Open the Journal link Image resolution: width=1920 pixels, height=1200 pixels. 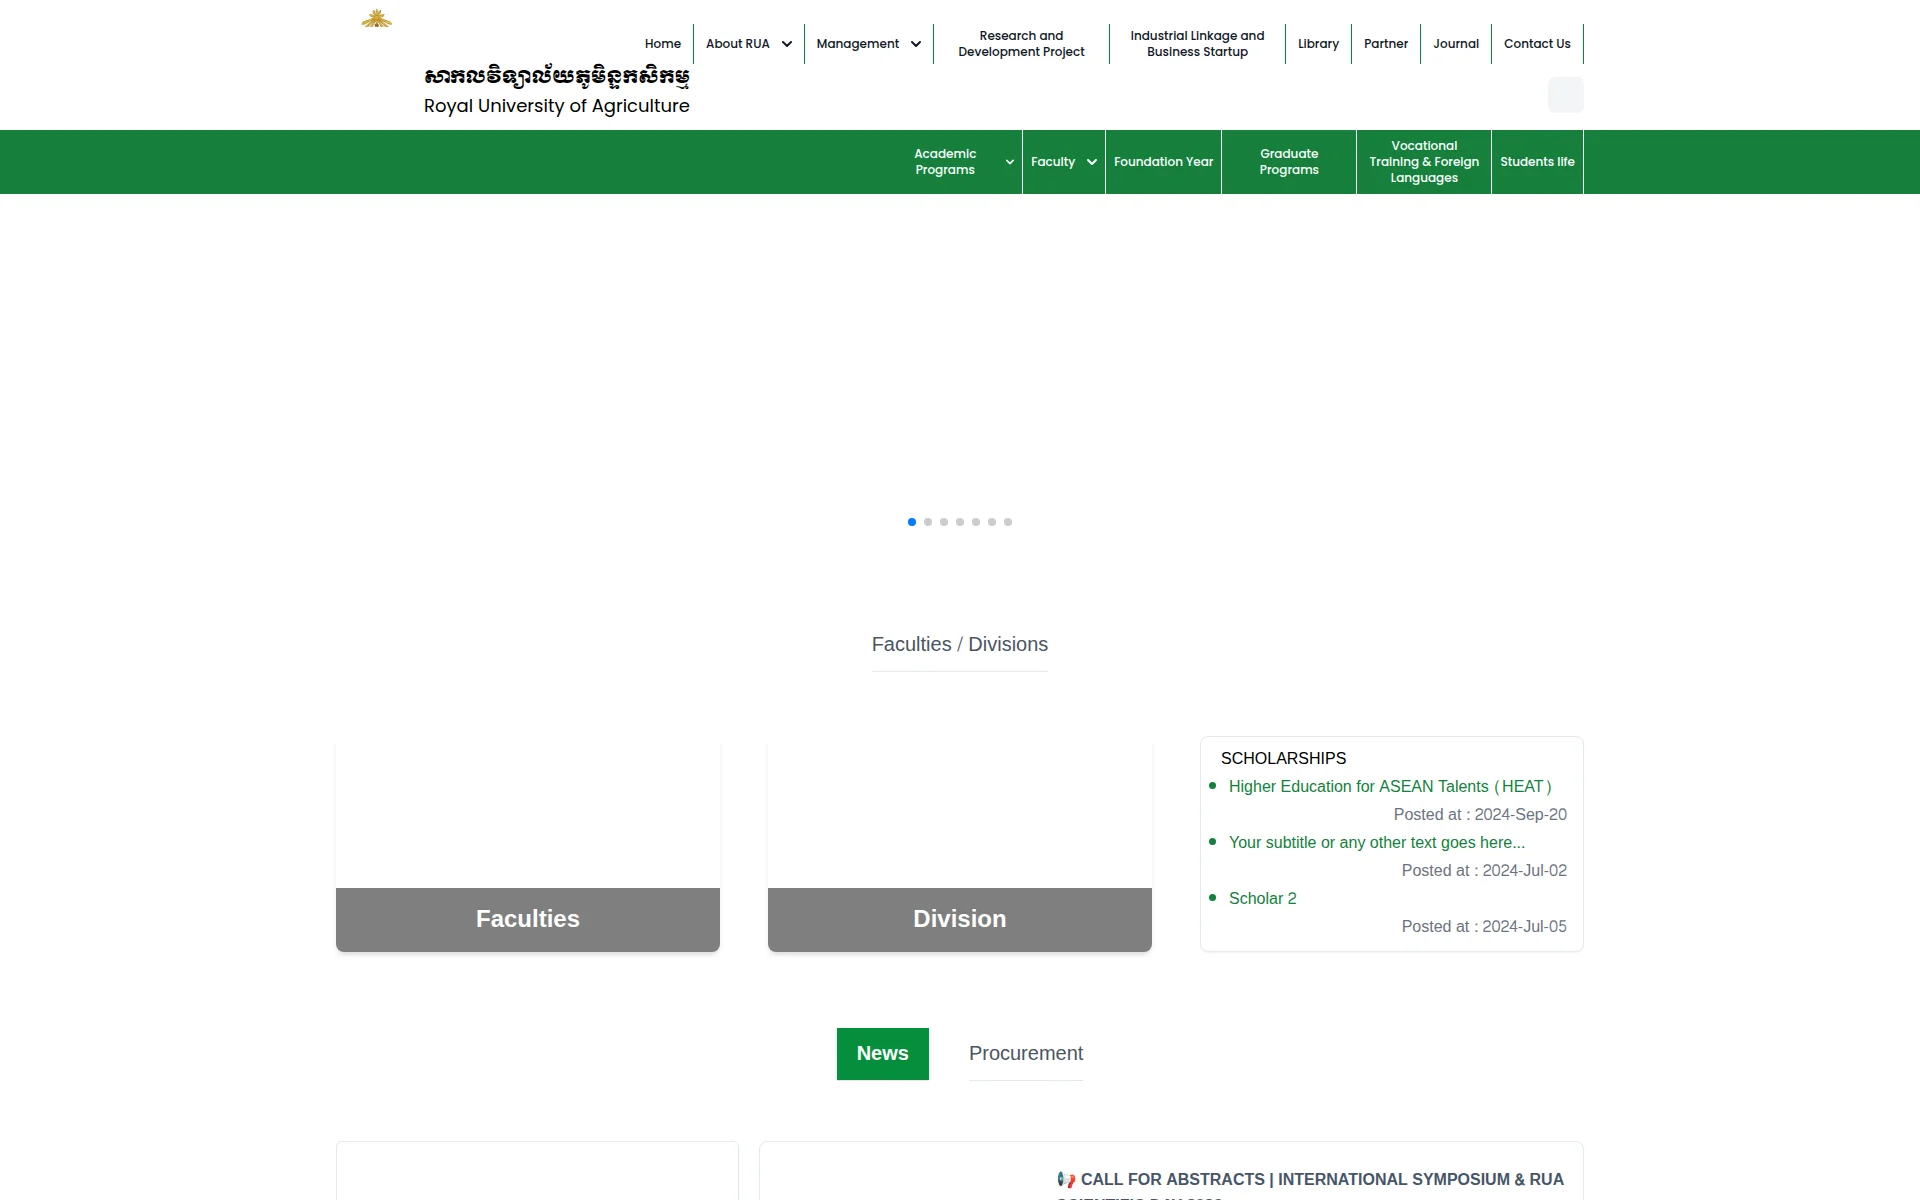[1455, 44]
